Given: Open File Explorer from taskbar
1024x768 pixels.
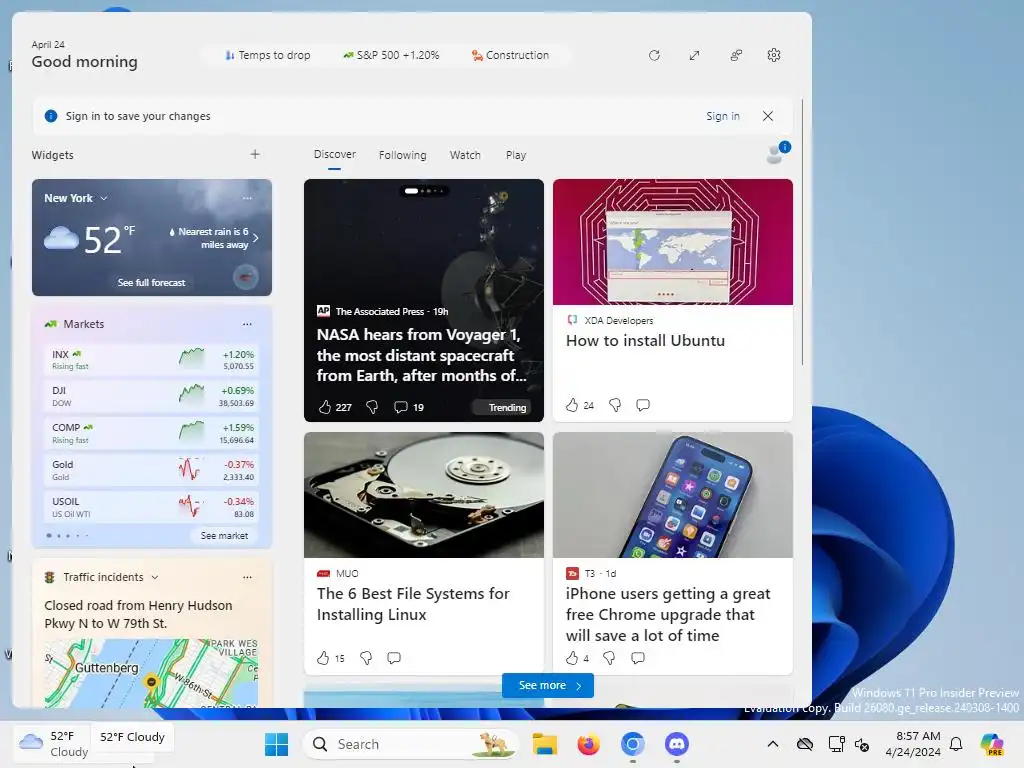Looking at the screenshot, I should click(x=544, y=744).
